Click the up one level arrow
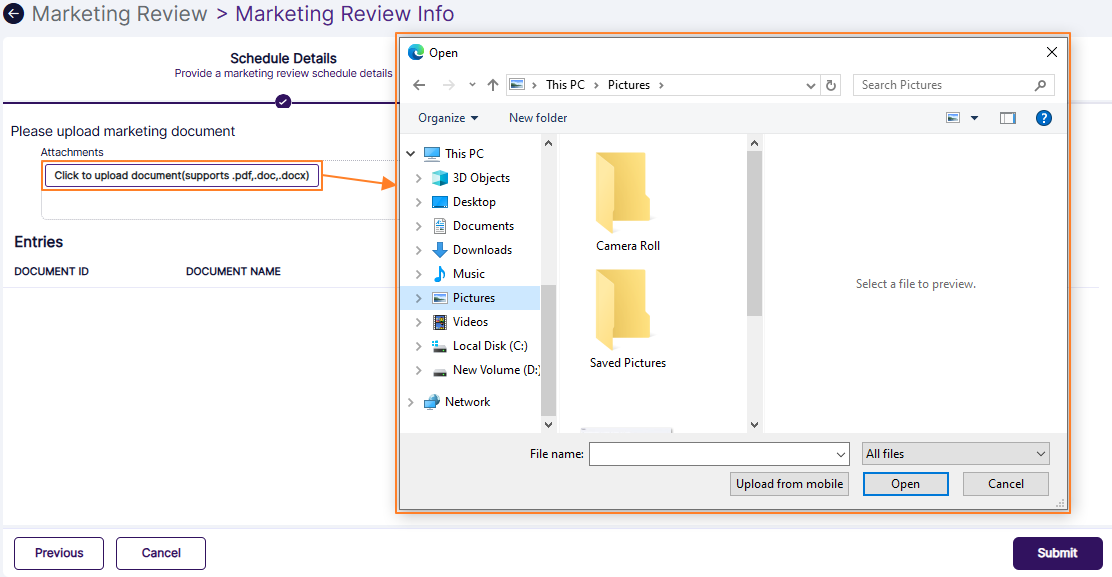 pos(492,85)
